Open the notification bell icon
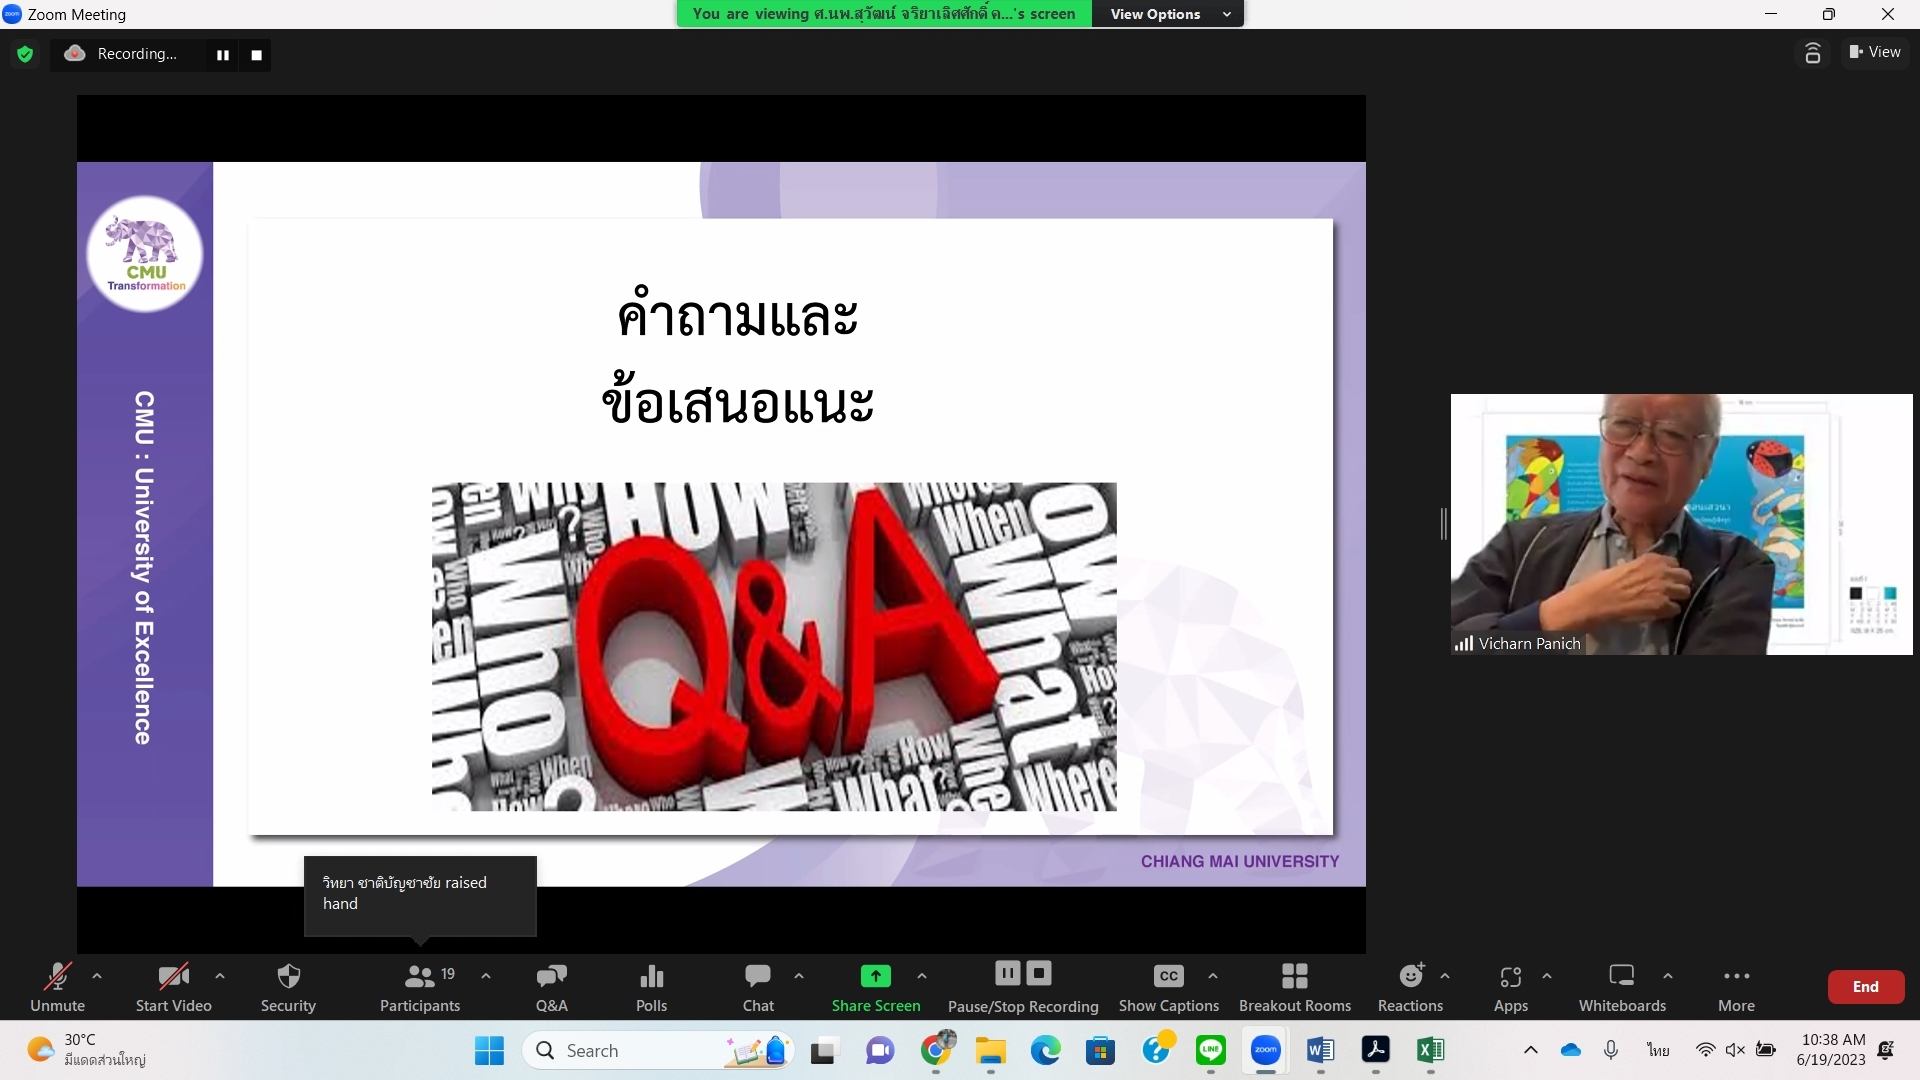Screen dimensions: 1920x1080 point(1886,1050)
